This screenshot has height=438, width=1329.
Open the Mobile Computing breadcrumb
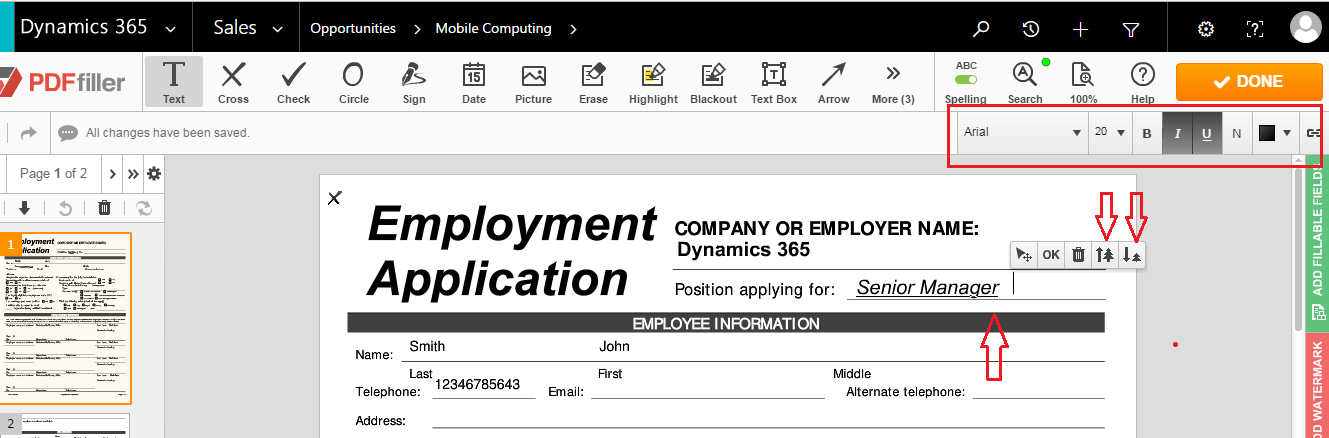pos(493,29)
